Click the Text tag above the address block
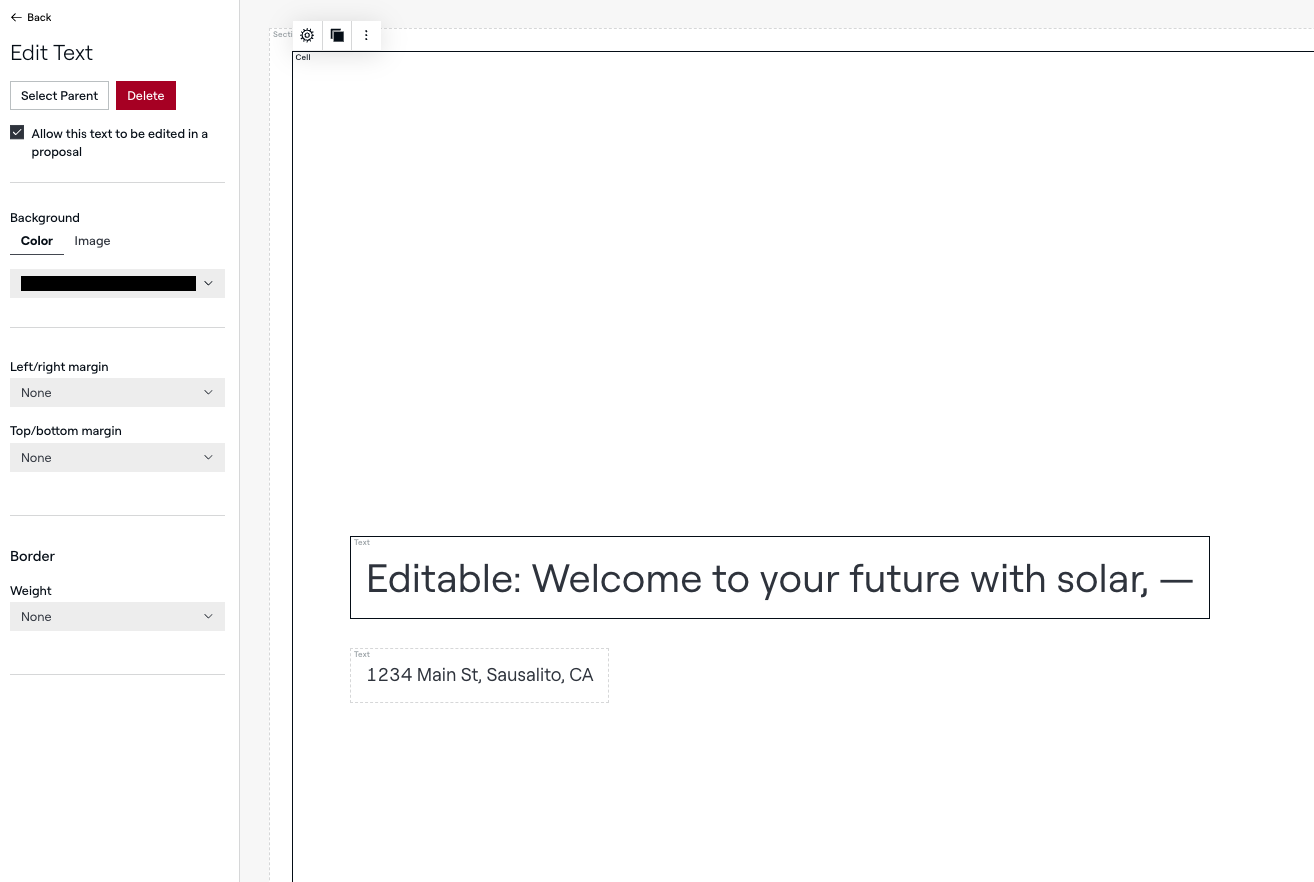1314x882 pixels. coord(362,654)
